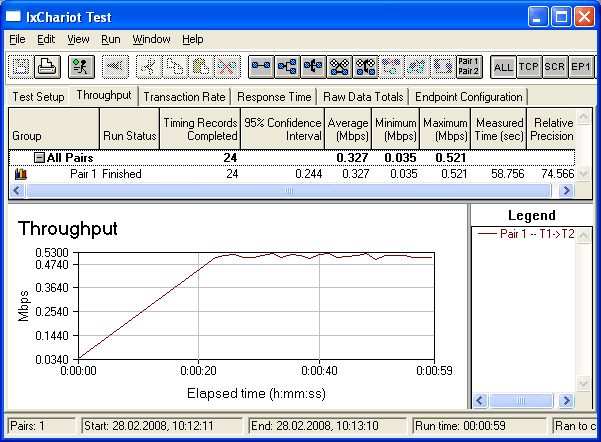This screenshot has width=601, height=442.
Task: Click the Stop test icon
Action: pyautogui.click(x=115, y=67)
